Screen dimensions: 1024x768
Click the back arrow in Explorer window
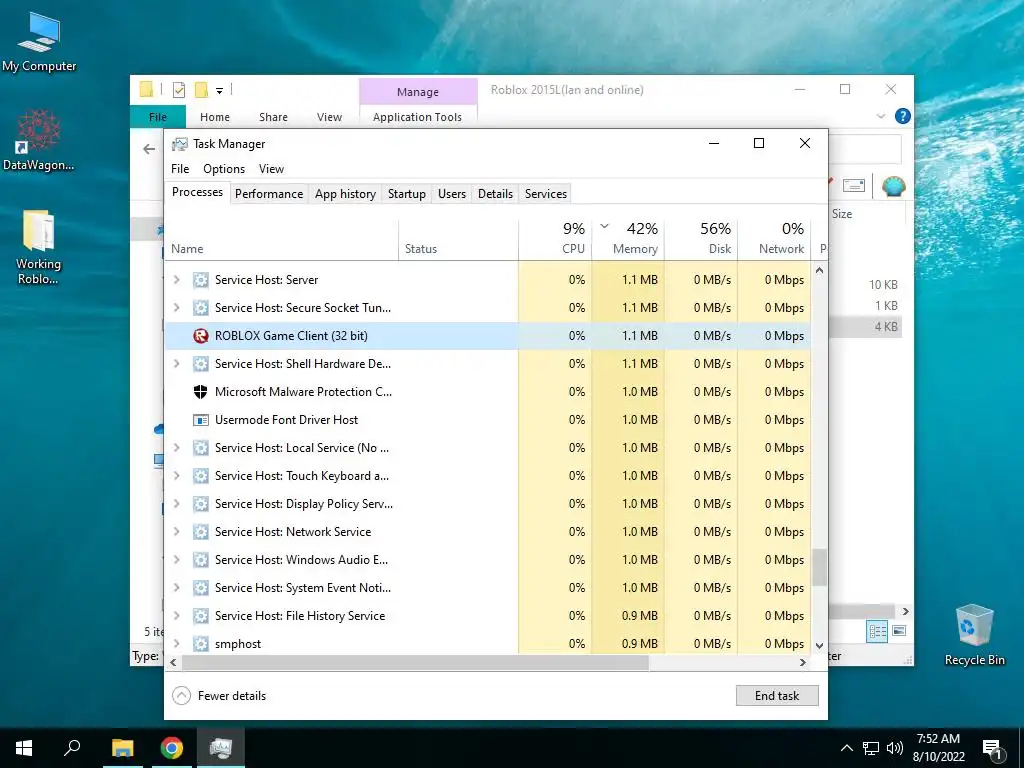149,149
